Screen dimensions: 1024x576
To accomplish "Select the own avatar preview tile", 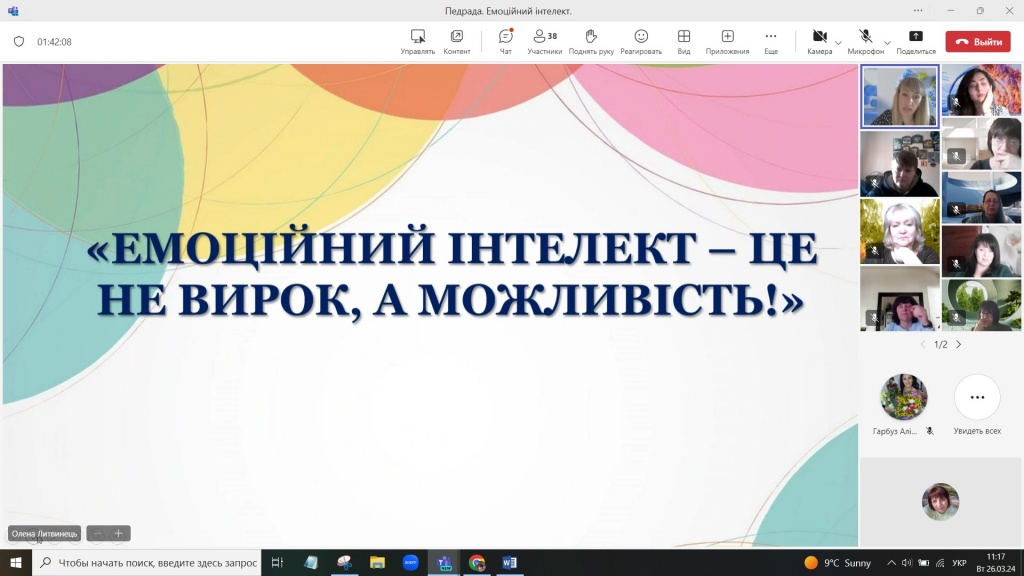I will coord(940,502).
